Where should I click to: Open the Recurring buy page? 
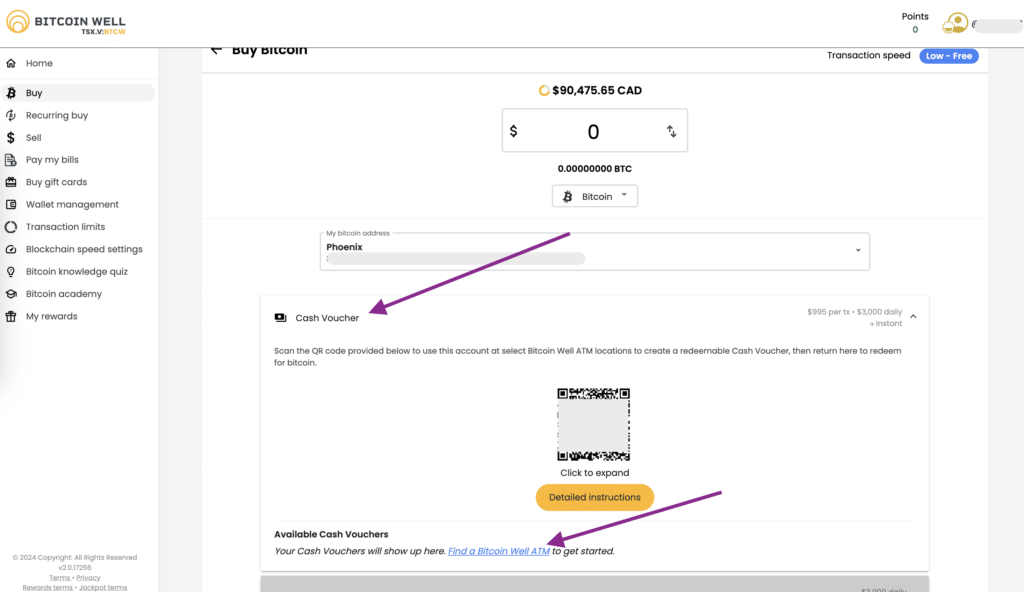(57, 115)
